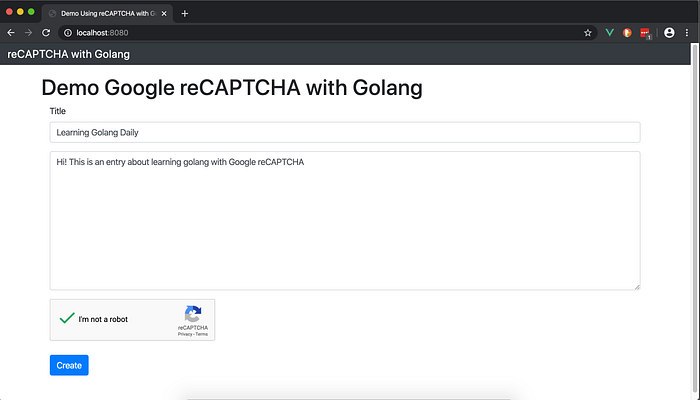
Task: Focus the Title input field
Action: coord(344,132)
